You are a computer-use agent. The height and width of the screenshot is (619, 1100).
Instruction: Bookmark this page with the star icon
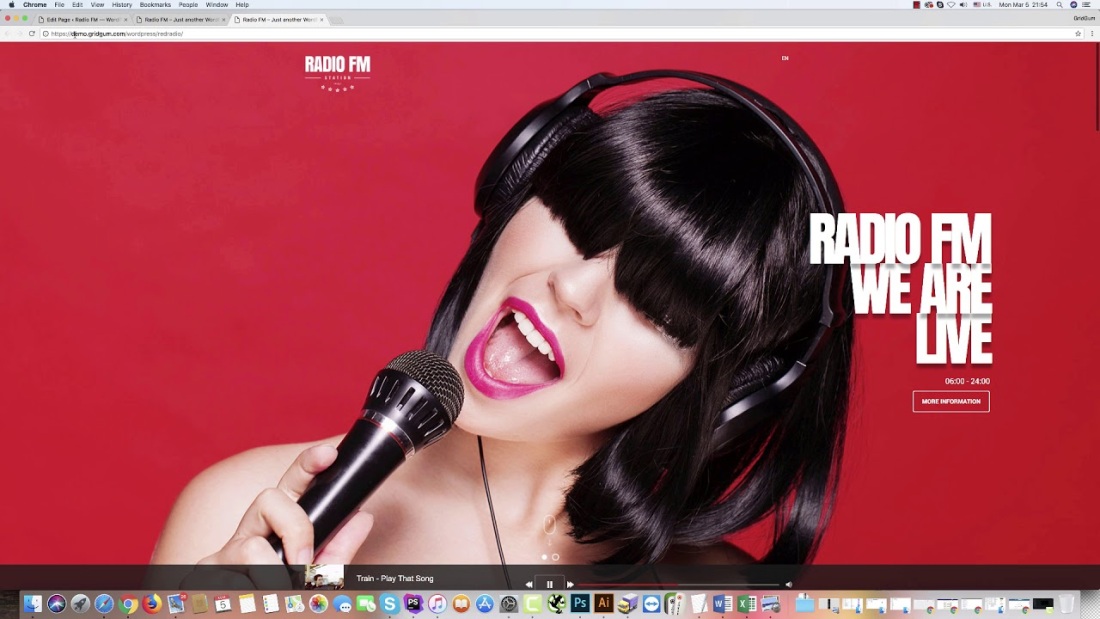[1078, 33]
